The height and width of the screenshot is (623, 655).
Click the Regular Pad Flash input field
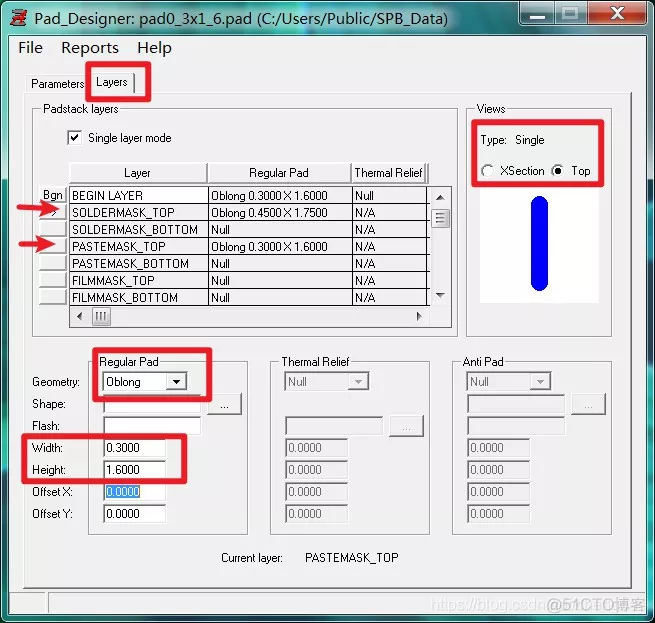(152, 426)
